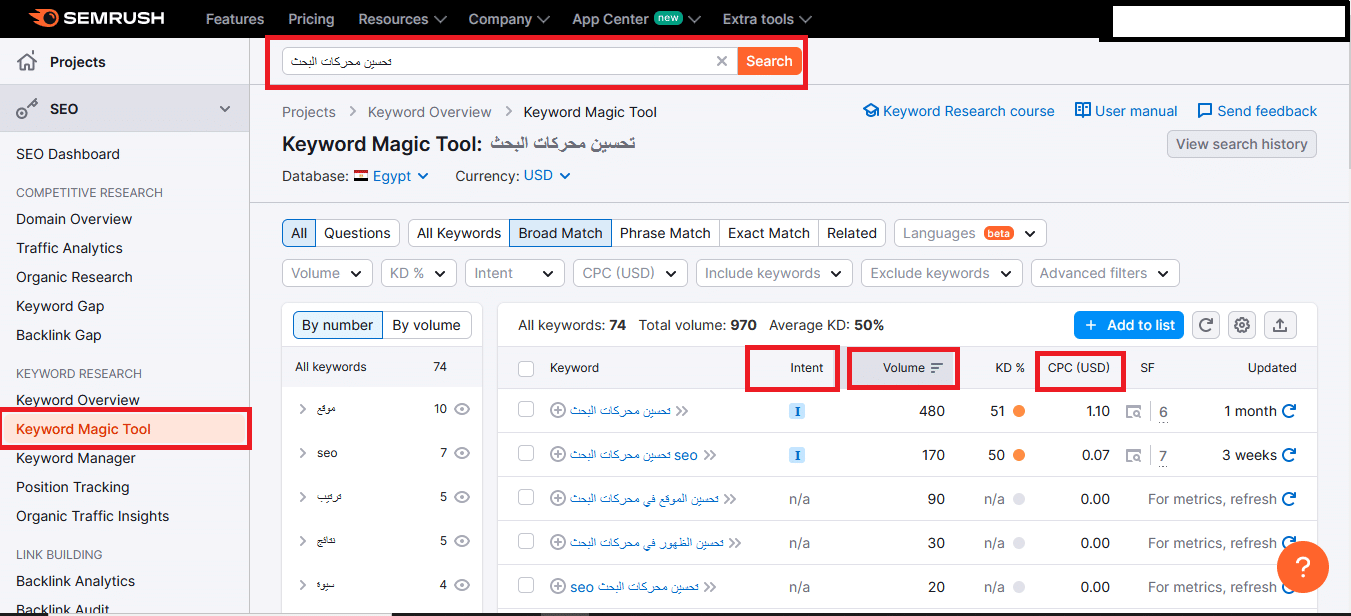Expand the seo keyword group chevron
Screen dimensions: 1351x616
[303, 453]
